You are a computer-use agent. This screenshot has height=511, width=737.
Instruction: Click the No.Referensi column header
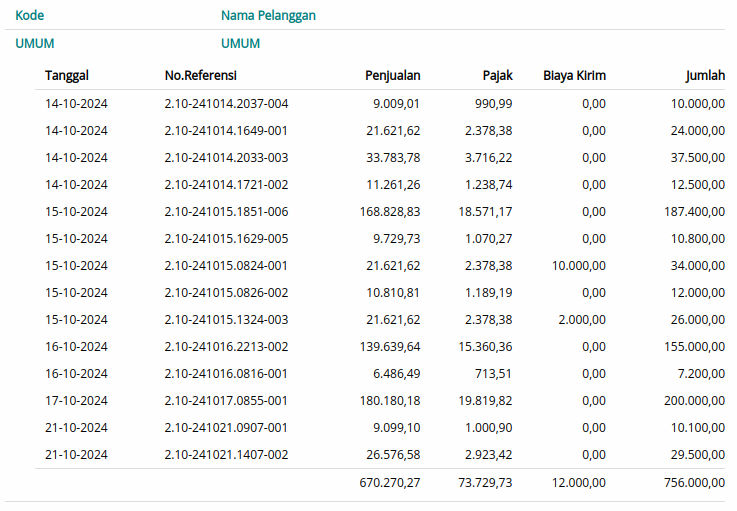click(x=201, y=75)
